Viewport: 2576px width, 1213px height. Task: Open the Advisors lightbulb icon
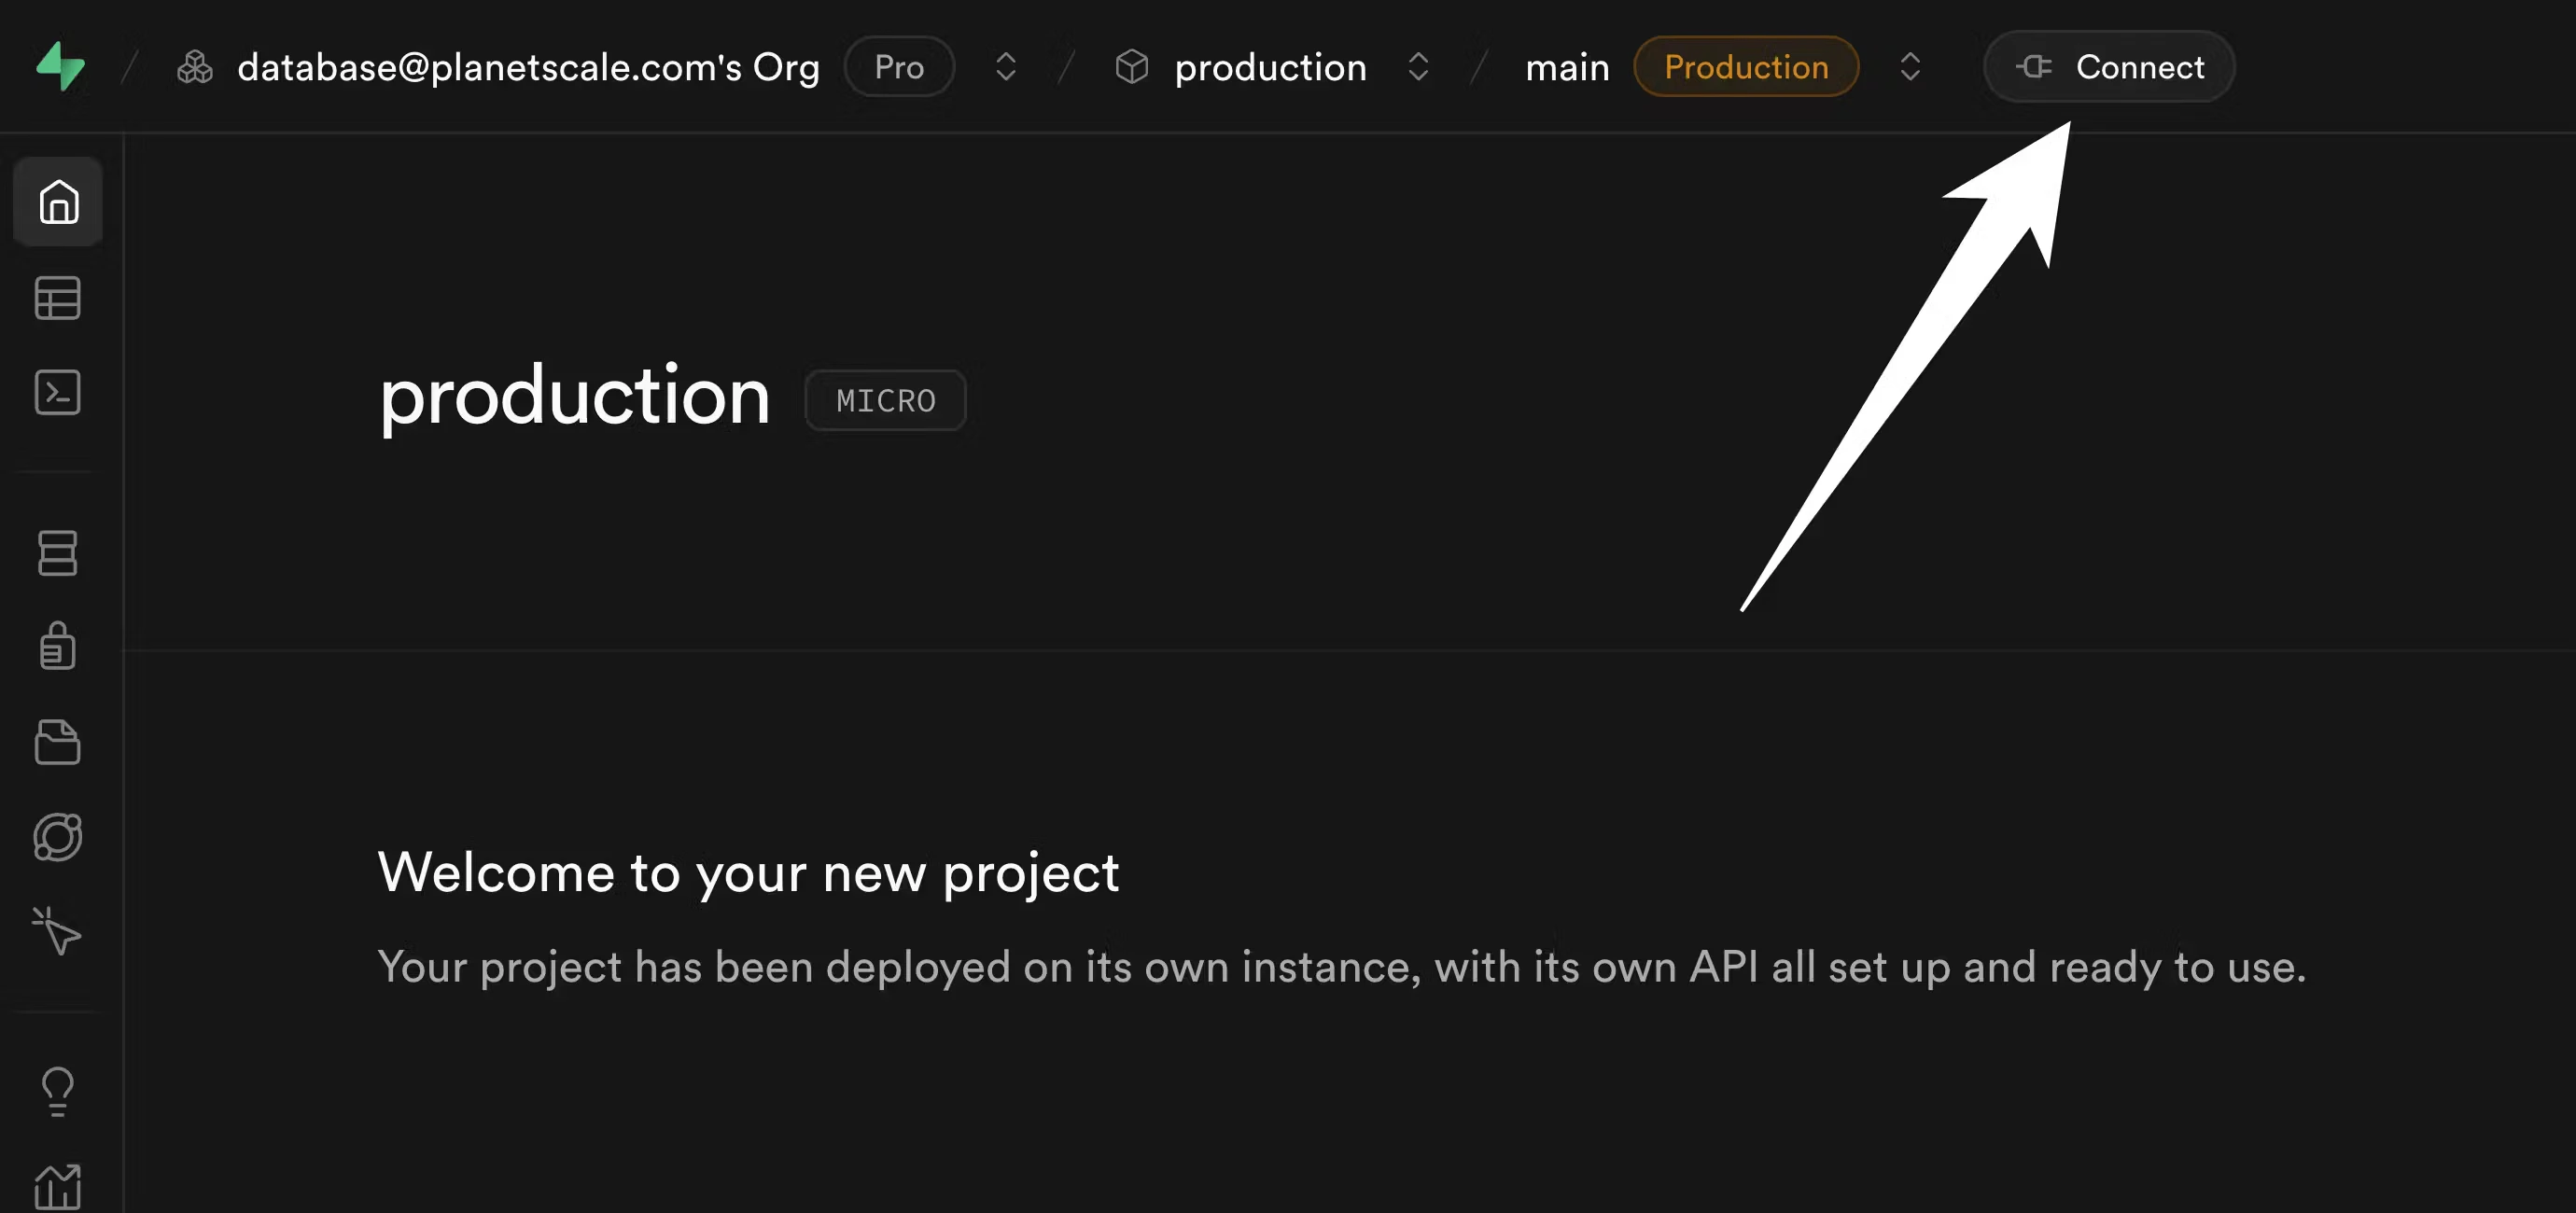click(58, 1091)
